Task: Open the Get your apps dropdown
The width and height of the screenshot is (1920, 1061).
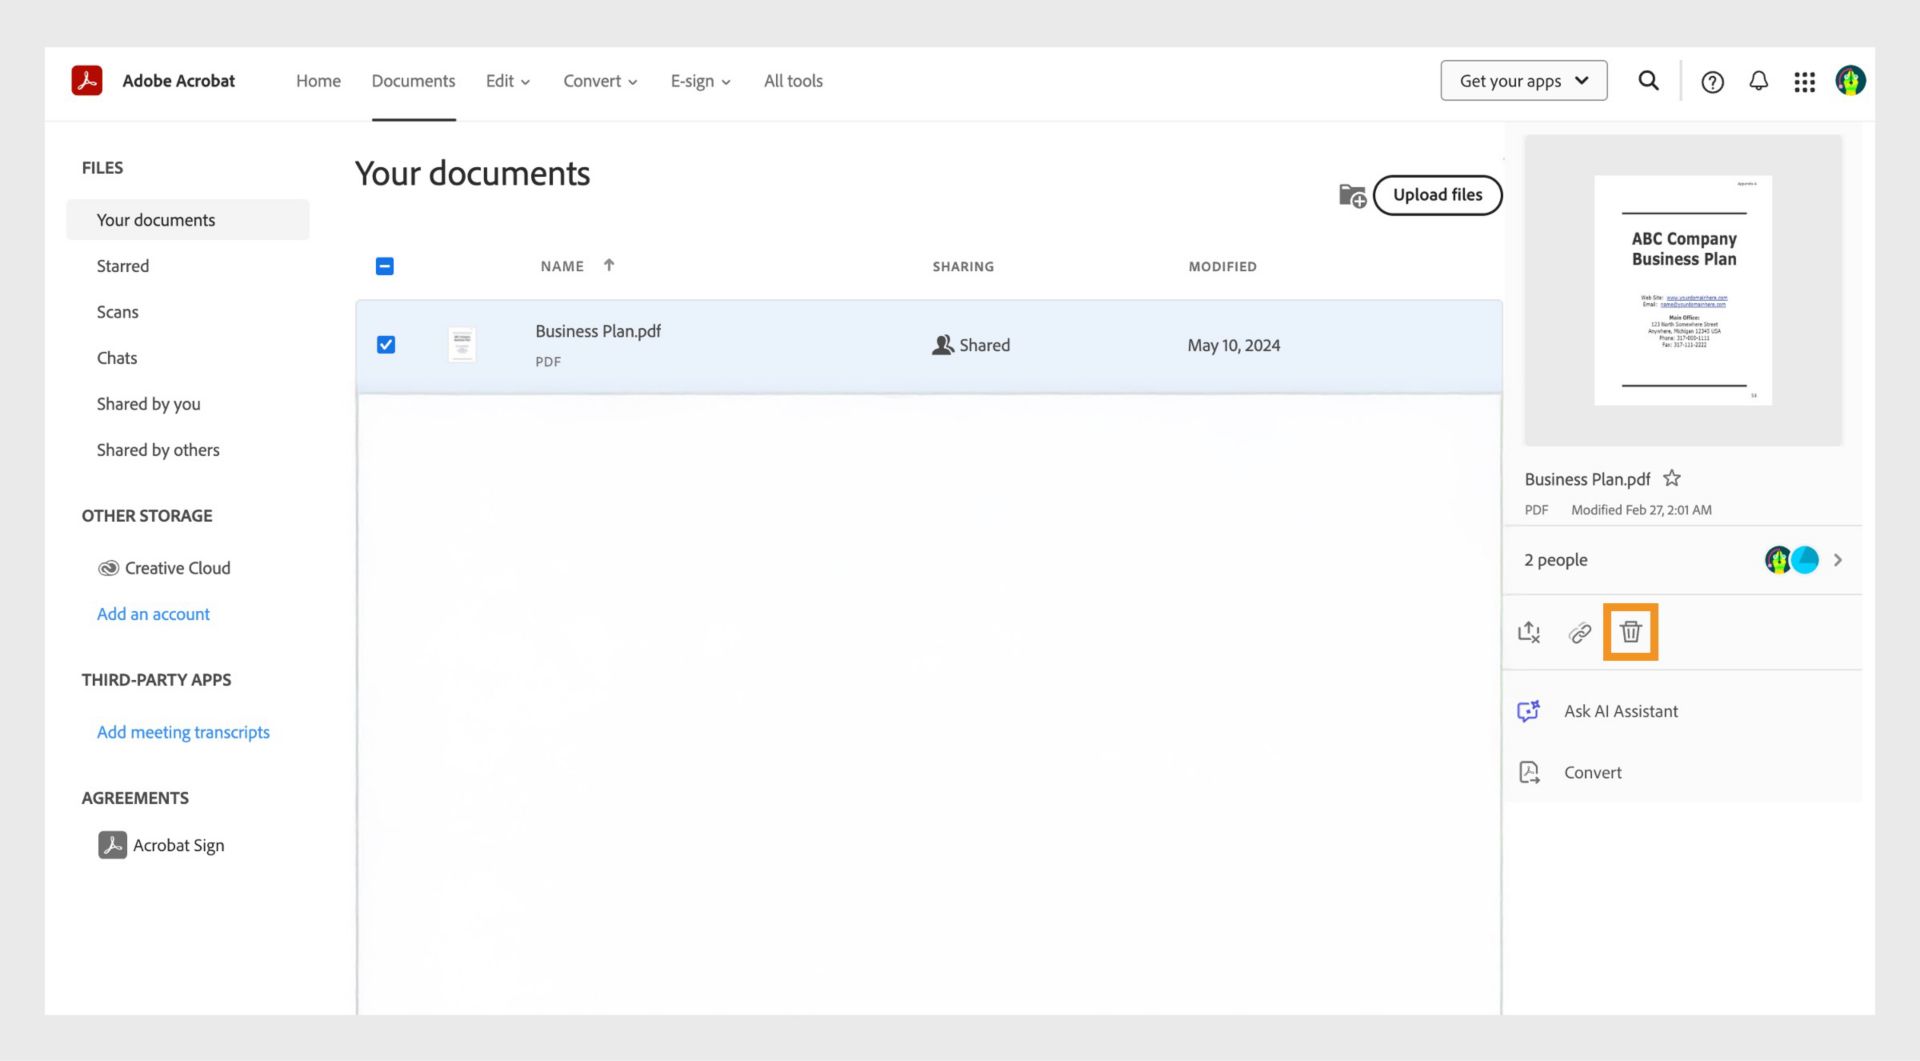Action: coord(1523,81)
